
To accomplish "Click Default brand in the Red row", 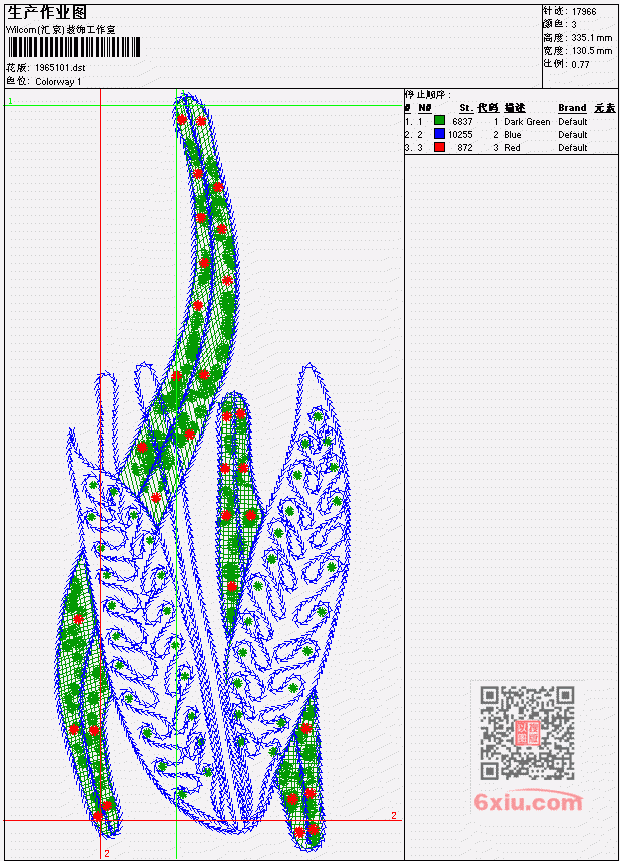I will pos(573,148).
